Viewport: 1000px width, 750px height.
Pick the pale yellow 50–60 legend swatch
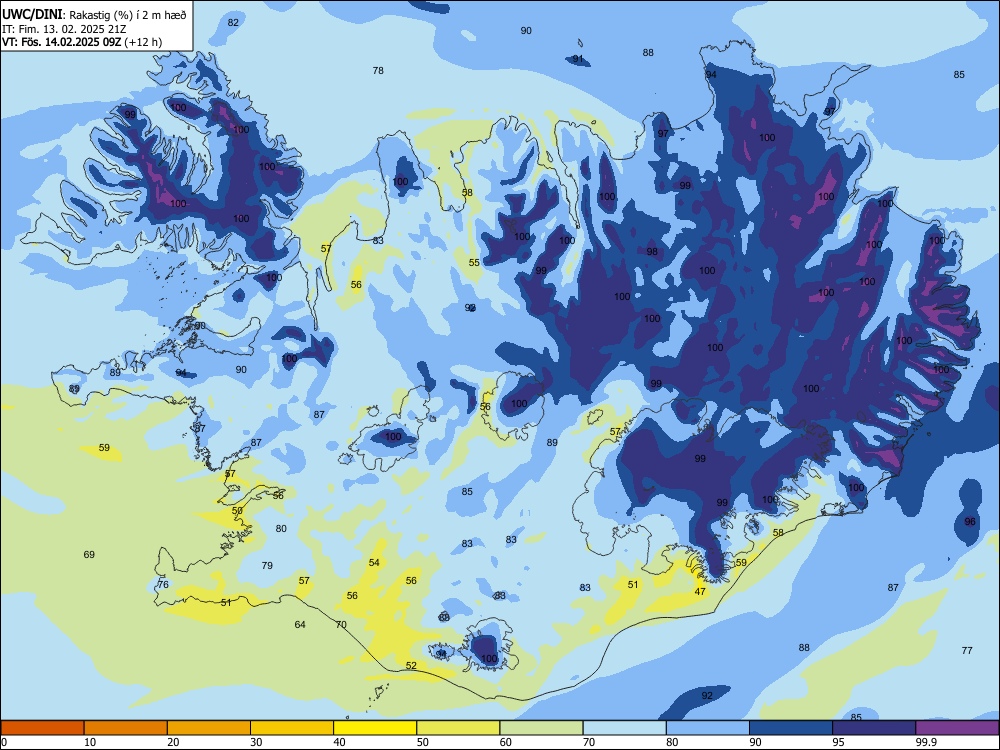point(458,728)
